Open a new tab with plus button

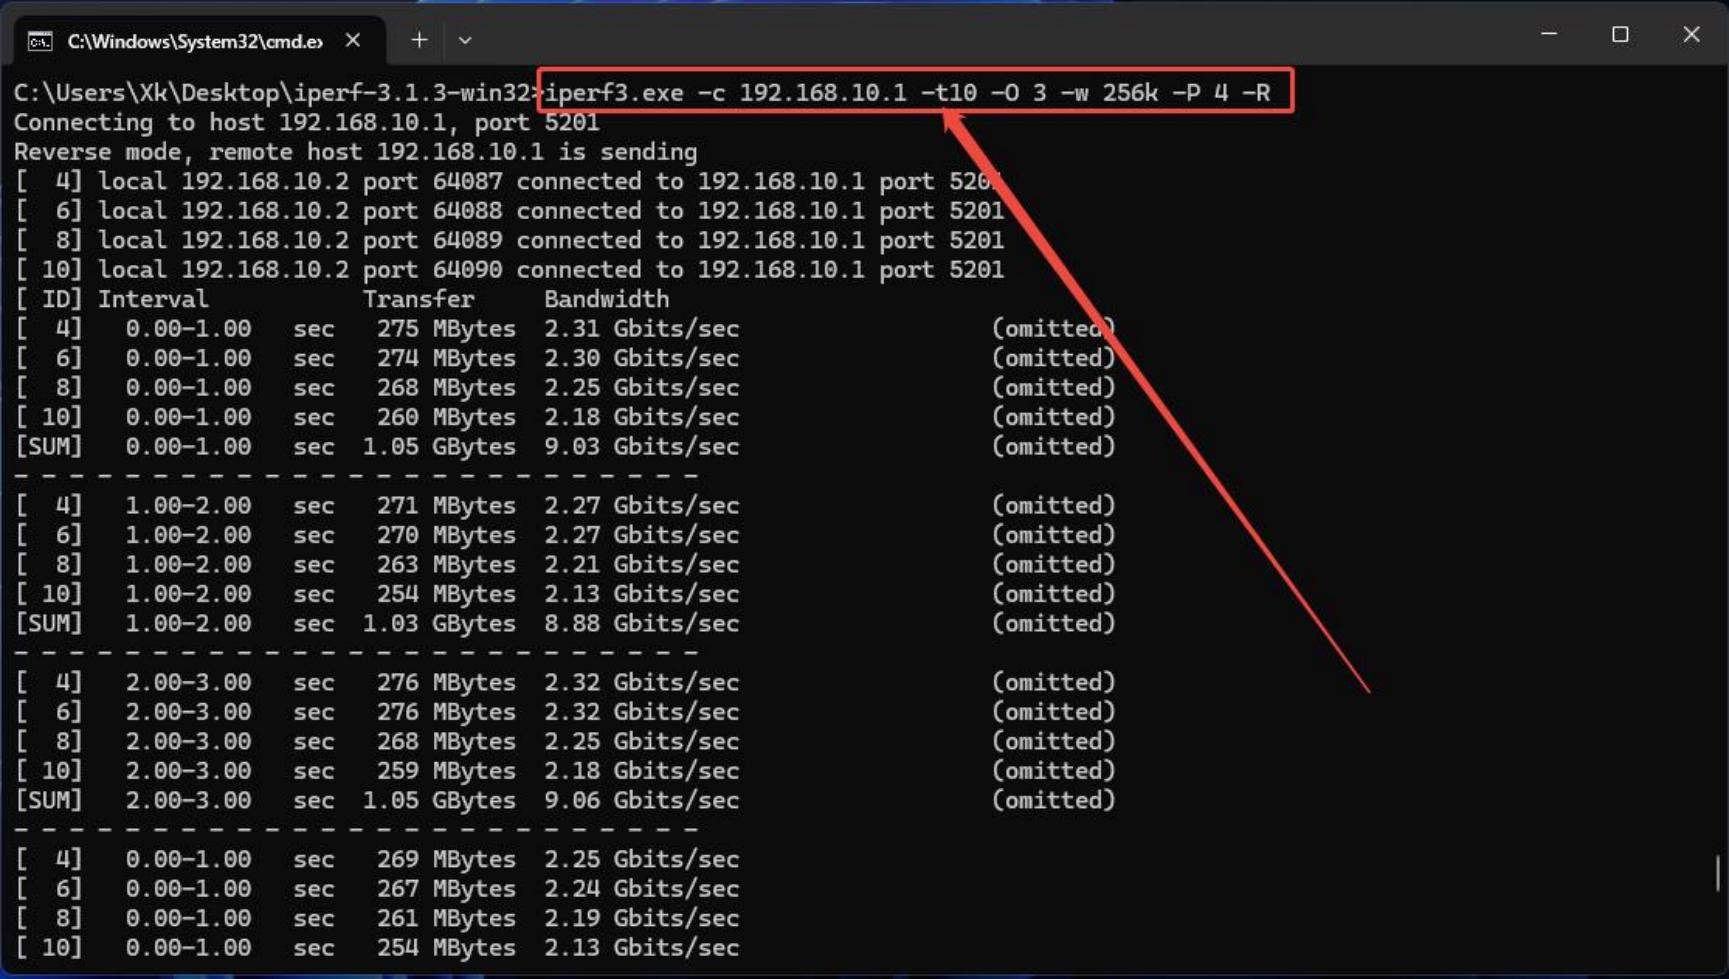pyautogui.click(x=419, y=40)
